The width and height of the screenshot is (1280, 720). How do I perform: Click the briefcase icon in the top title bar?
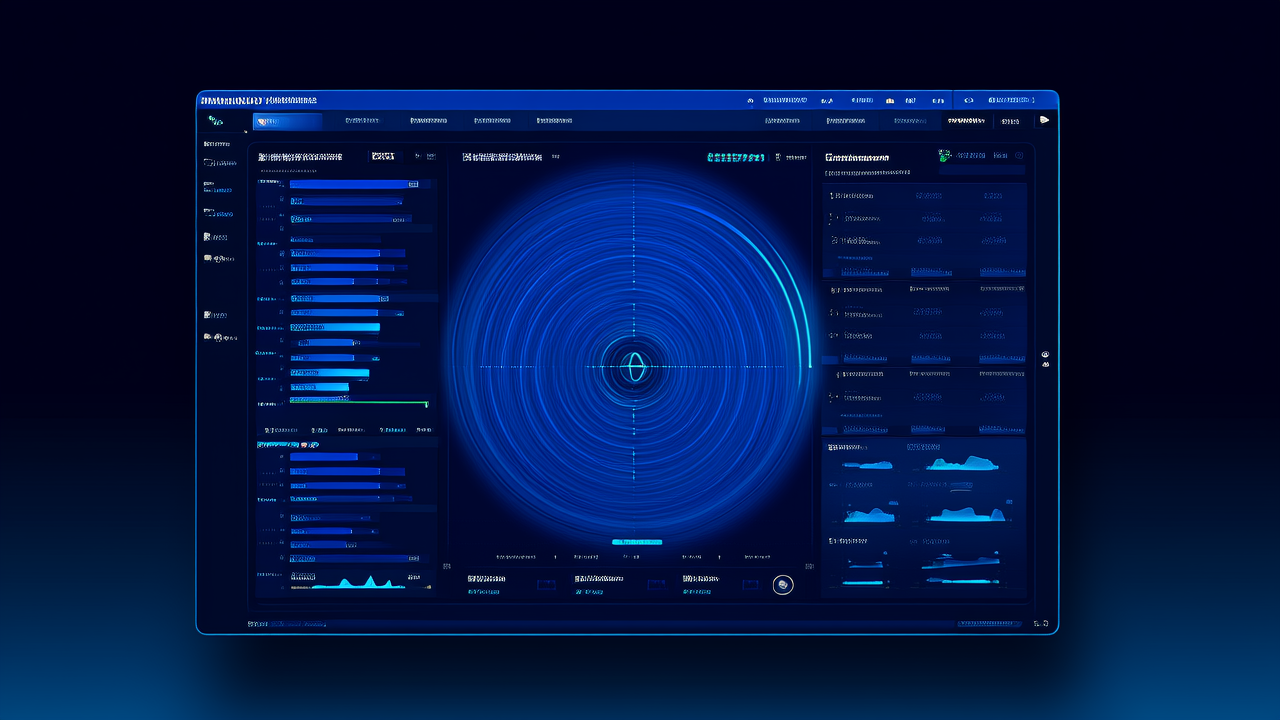pos(889,100)
